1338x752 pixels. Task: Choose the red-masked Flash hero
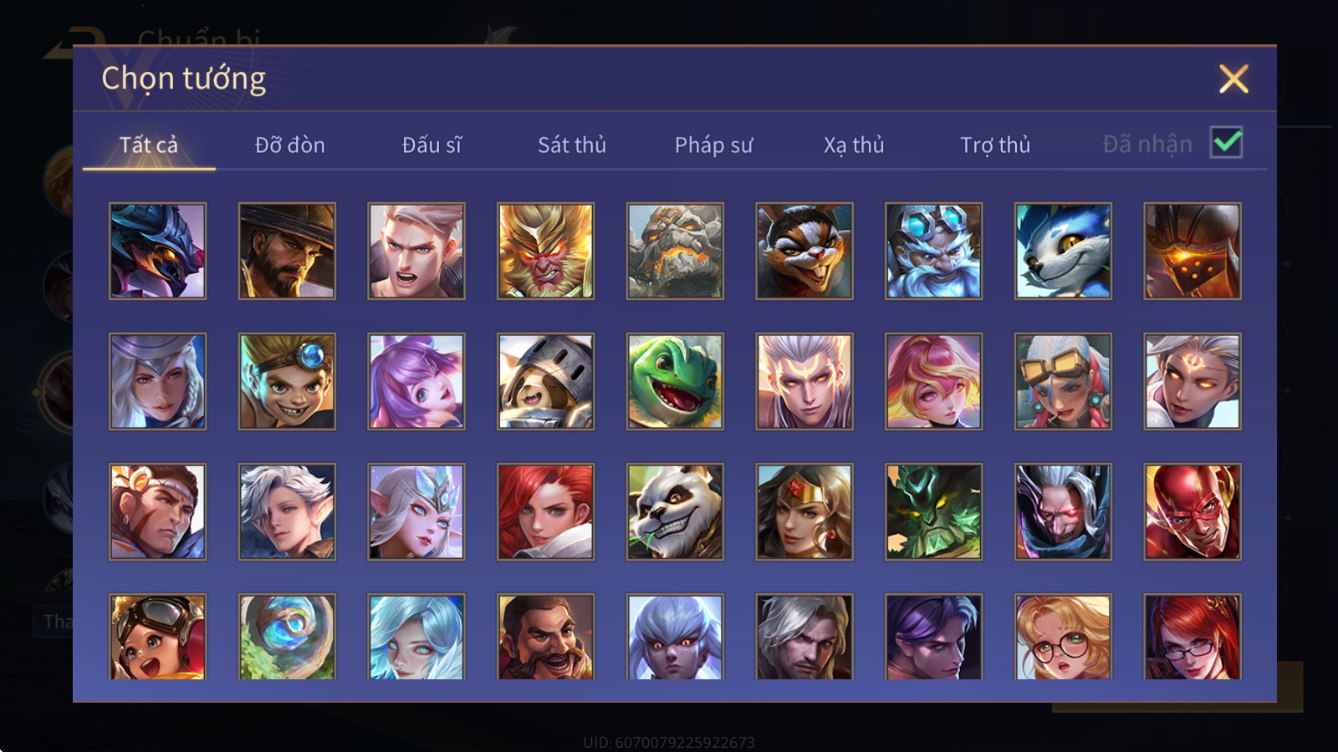[1193, 511]
